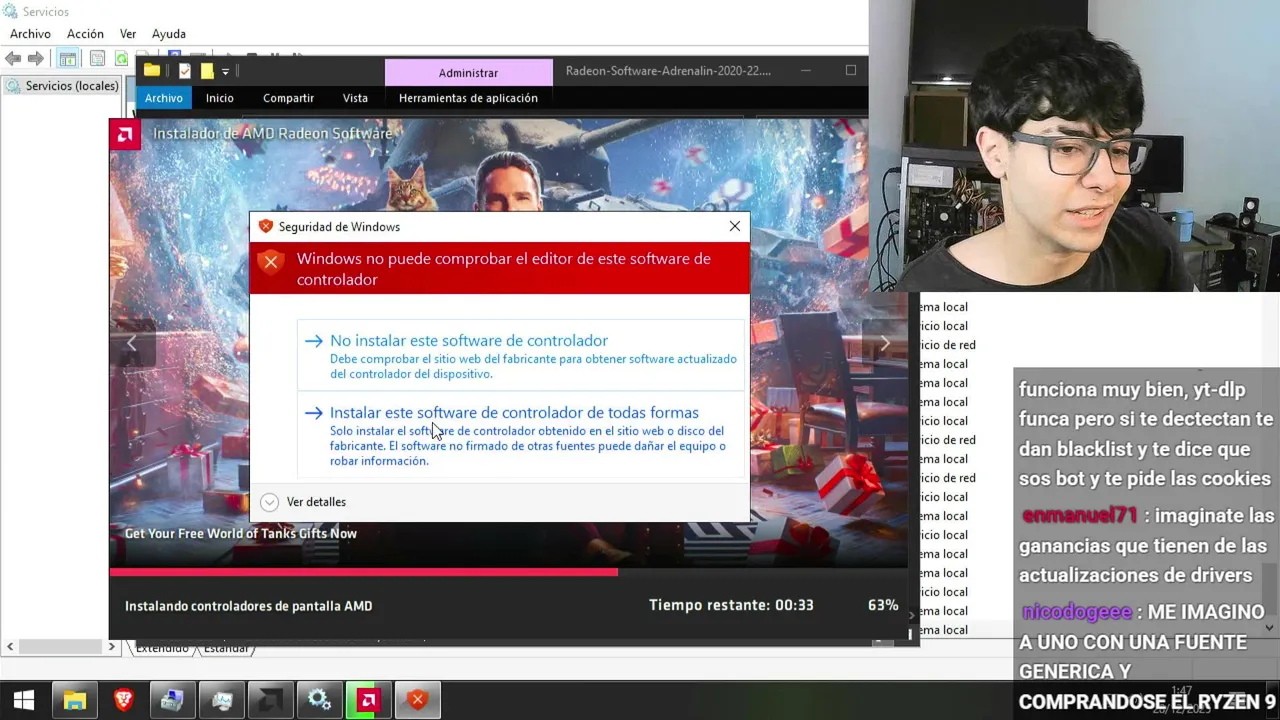Viewport: 1280px width, 720px height.
Task: Click Tiempo restante: 00:33 text
Action: pyautogui.click(x=731, y=605)
